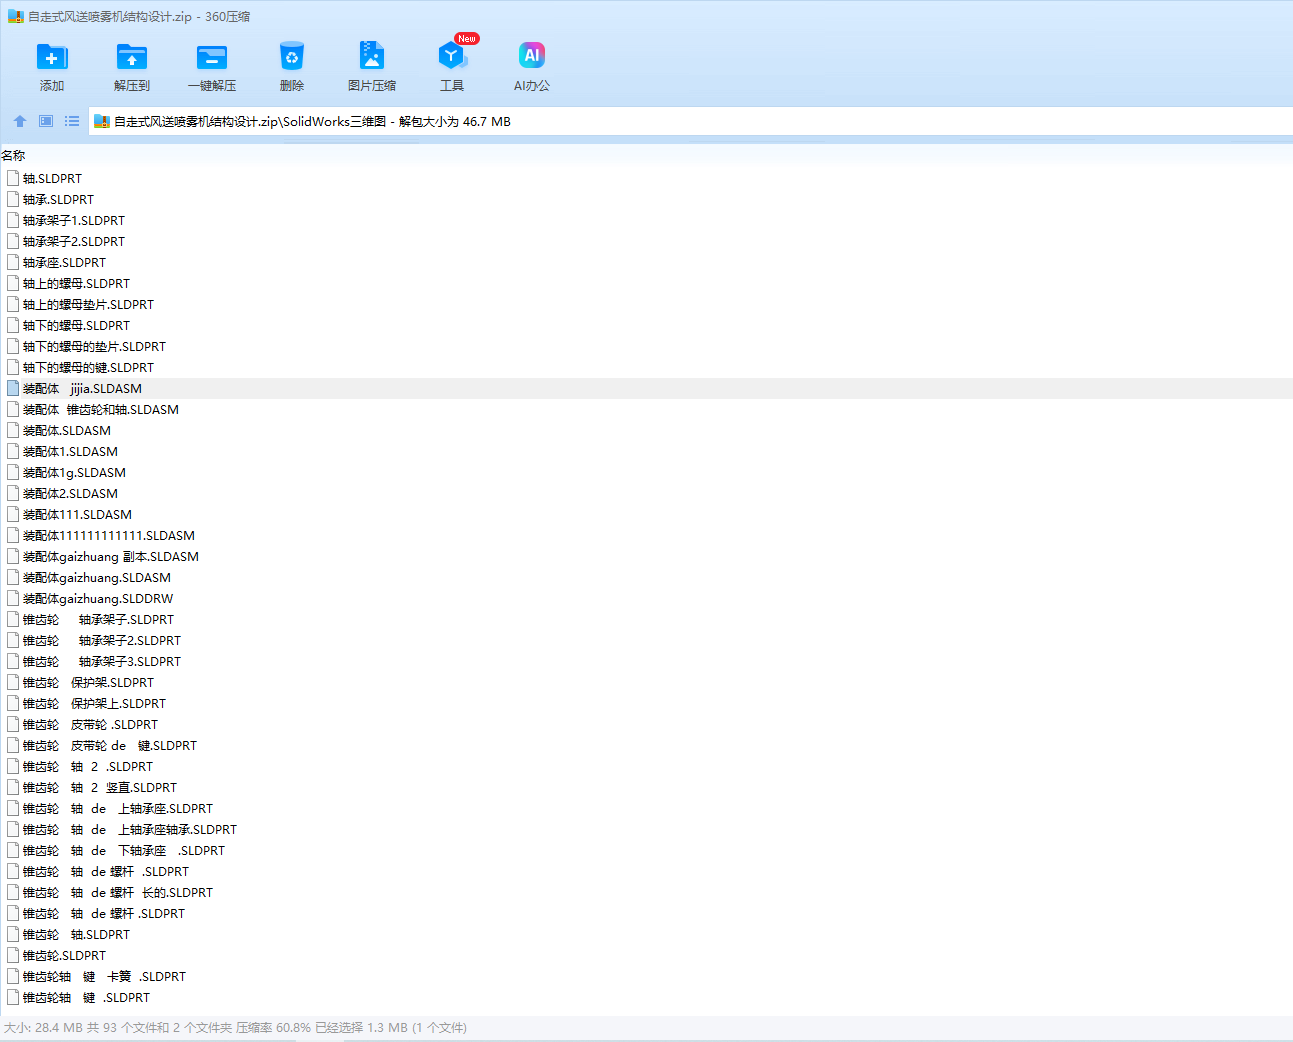1293x1042 pixels.
Task: Select file 锥齿轮 轴 2 竖直.SLDPRT
Action: click(x=100, y=787)
